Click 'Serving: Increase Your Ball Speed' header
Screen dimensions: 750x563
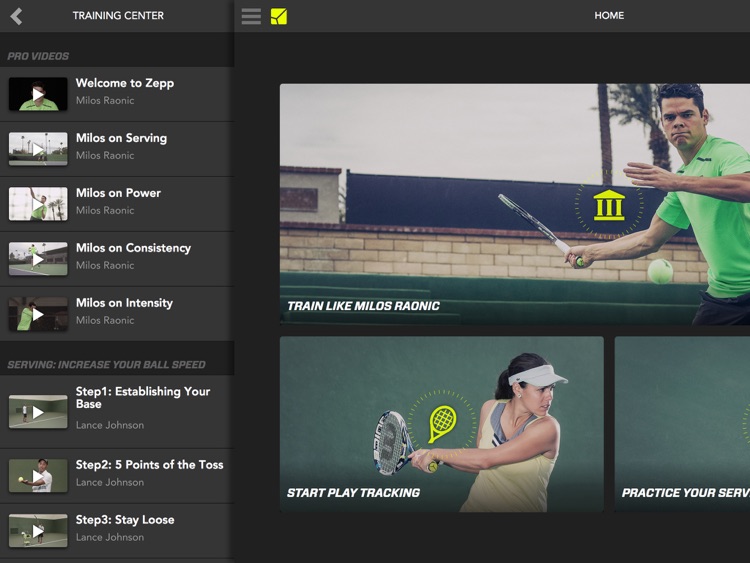[x=106, y=365]
